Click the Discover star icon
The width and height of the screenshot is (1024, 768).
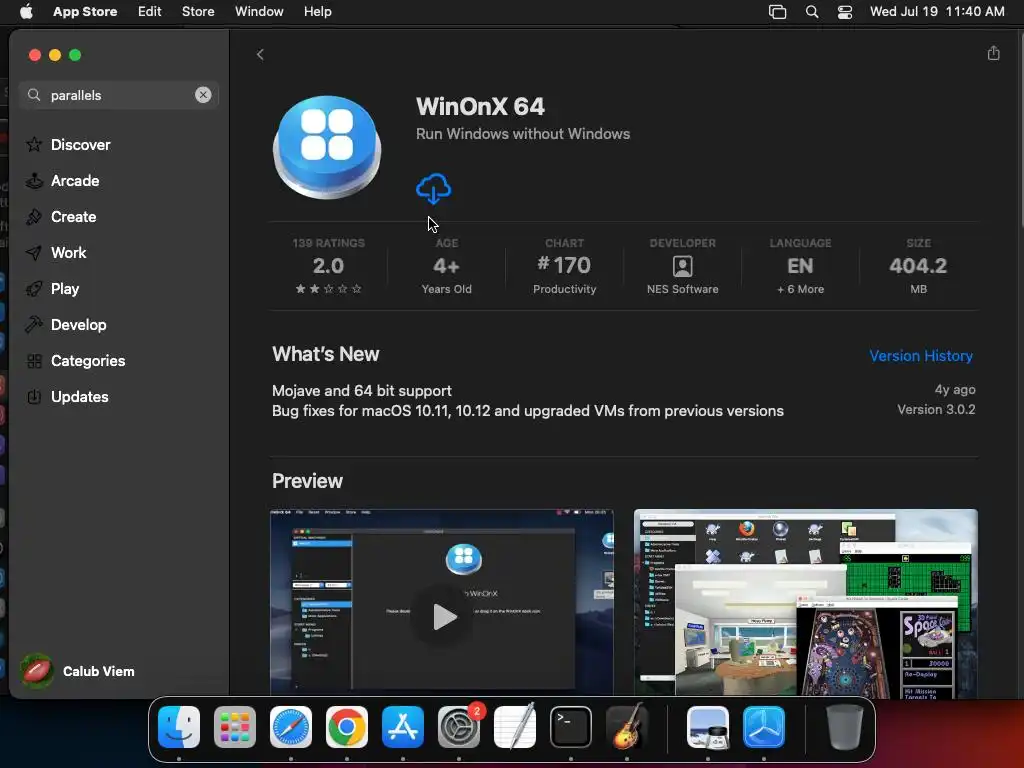pyautogui.click(x=34, y=144)
